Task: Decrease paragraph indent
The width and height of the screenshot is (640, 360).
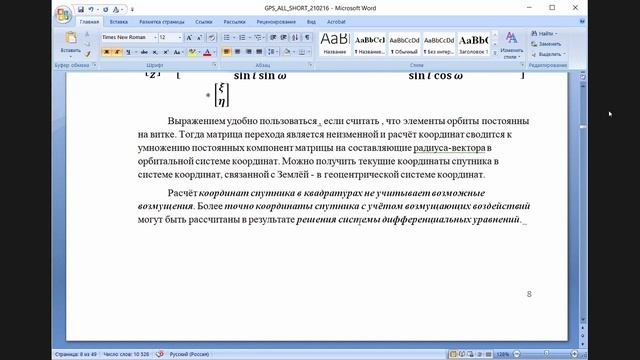Action: 273,38
